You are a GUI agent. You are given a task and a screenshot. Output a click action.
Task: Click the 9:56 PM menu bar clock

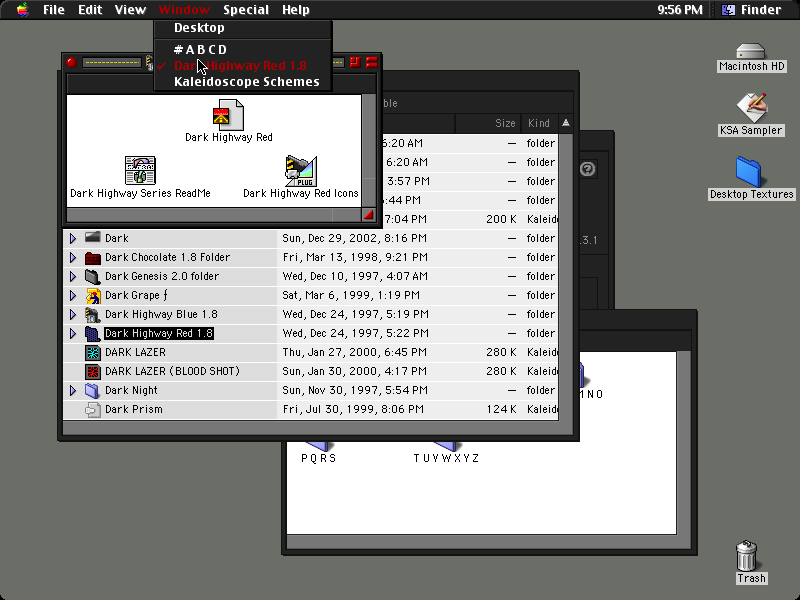click(x=680, y=10)
